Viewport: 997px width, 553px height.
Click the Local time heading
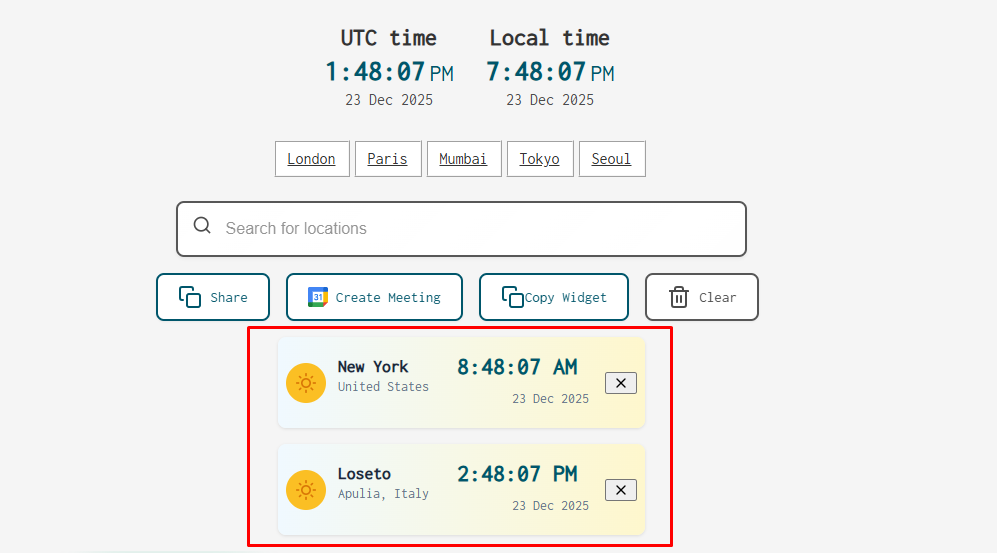pyautogui.click(x=549, y=38)
